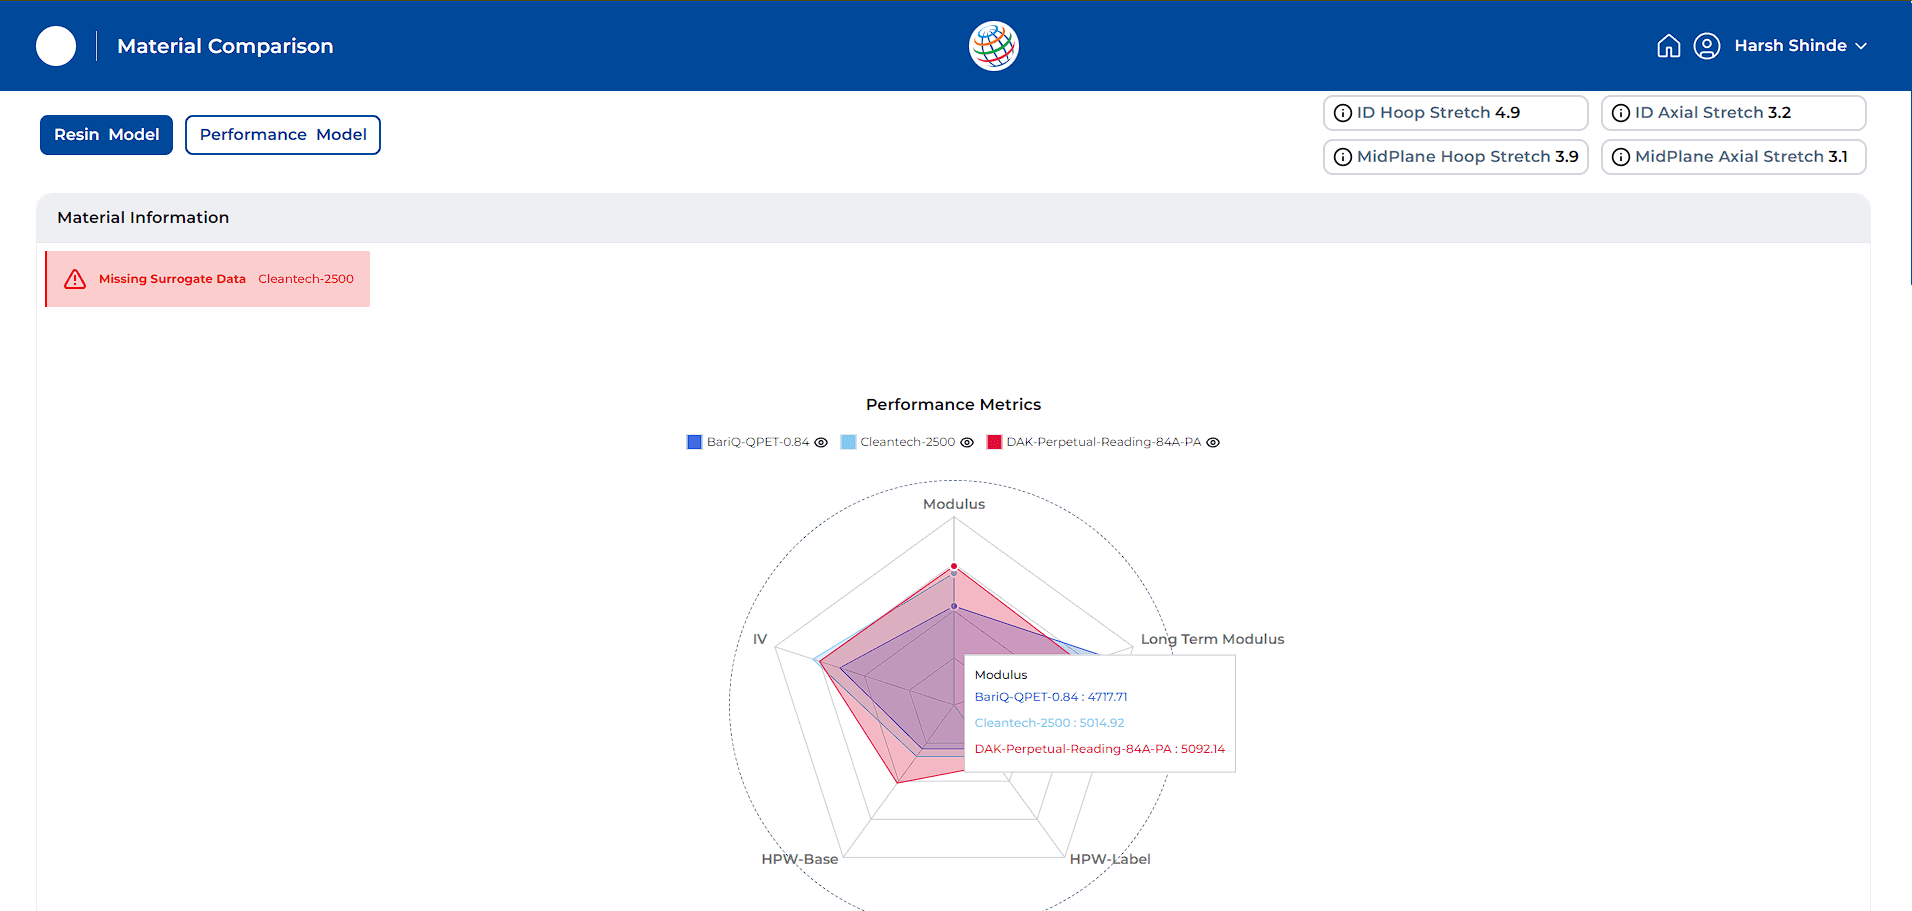
Task: Click info icon beside ID Axial Stretch
Action: [x=1621, y=113]
